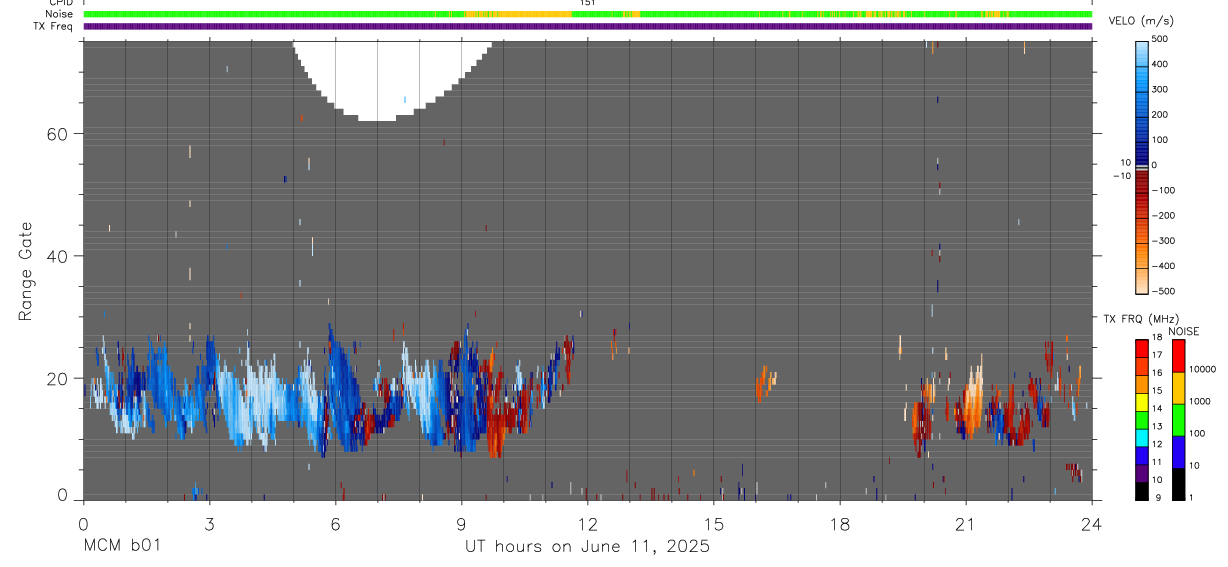Click the 21 UT hour tick label
The height and width of the screenshot is (567, 1228).
point(966,523)
